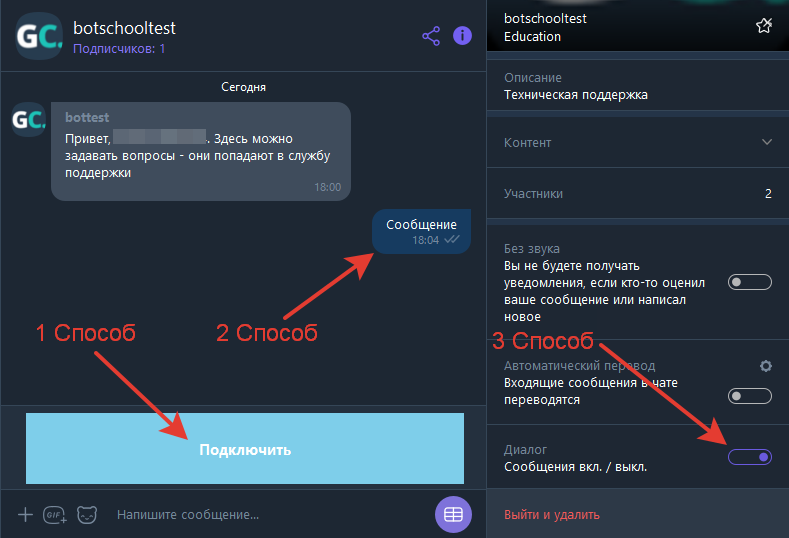Image resolution: width=789 pixels, height=538 pixels.
Task: Open the "Участники" members list
Action: pos(637,194)
